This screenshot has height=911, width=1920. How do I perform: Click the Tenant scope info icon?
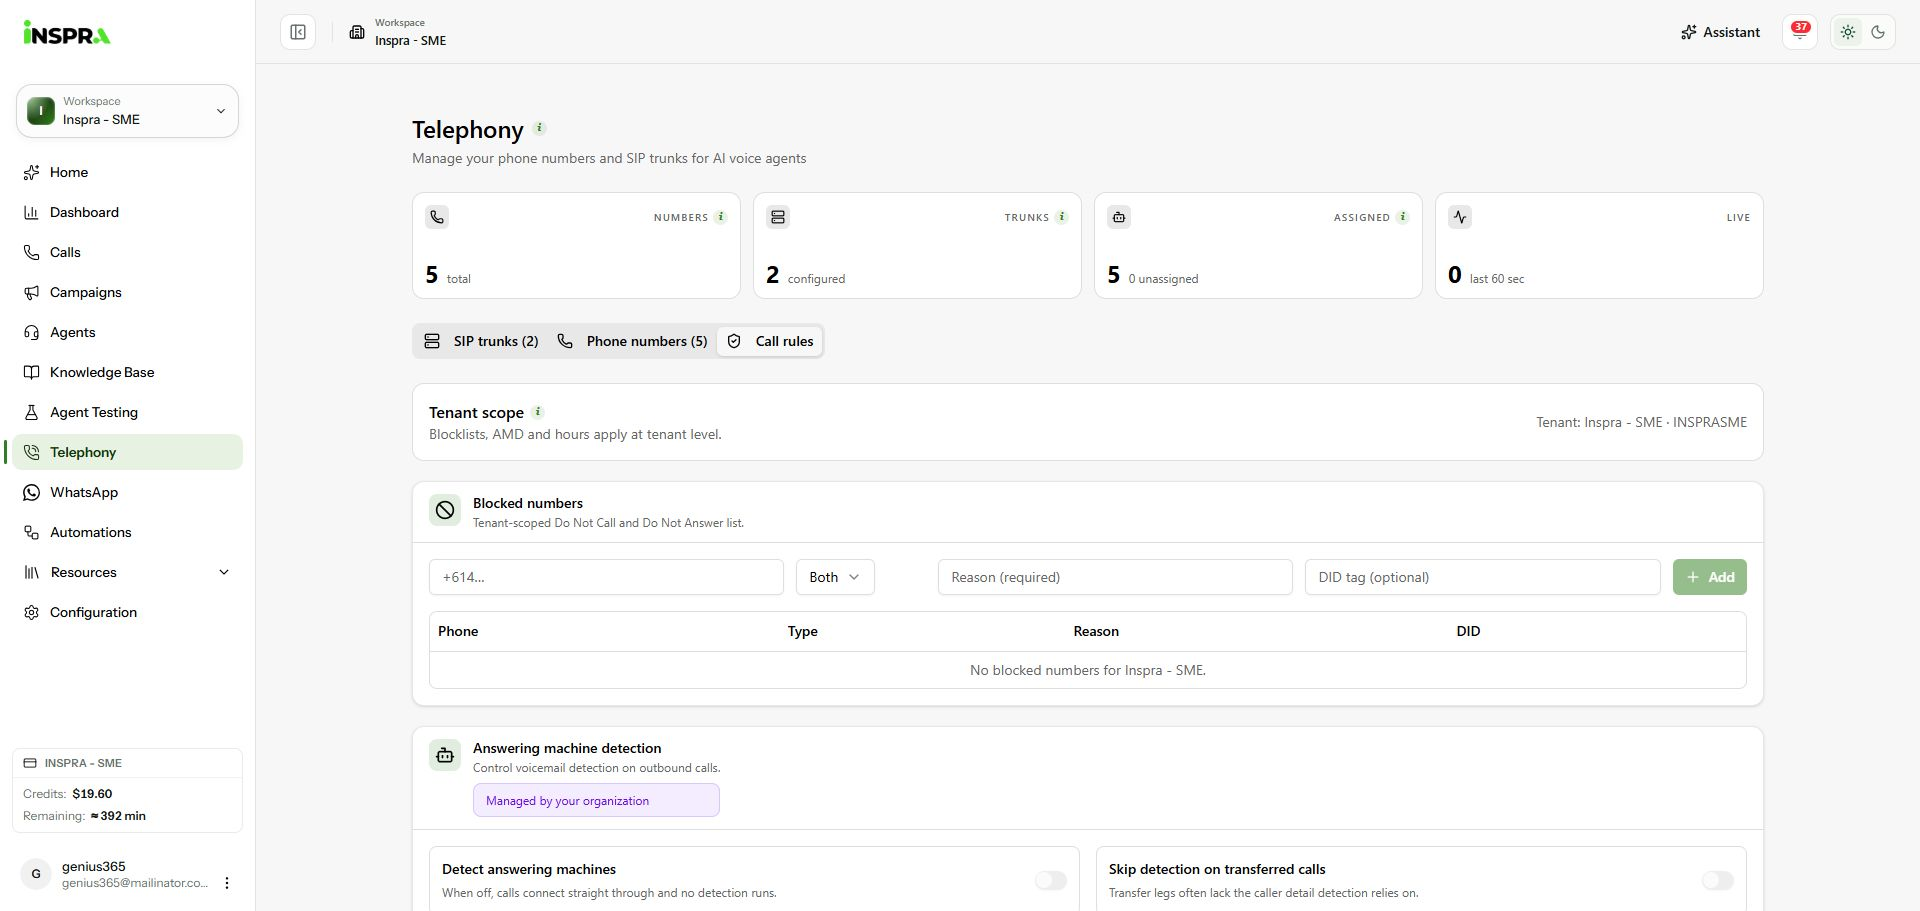537,411
